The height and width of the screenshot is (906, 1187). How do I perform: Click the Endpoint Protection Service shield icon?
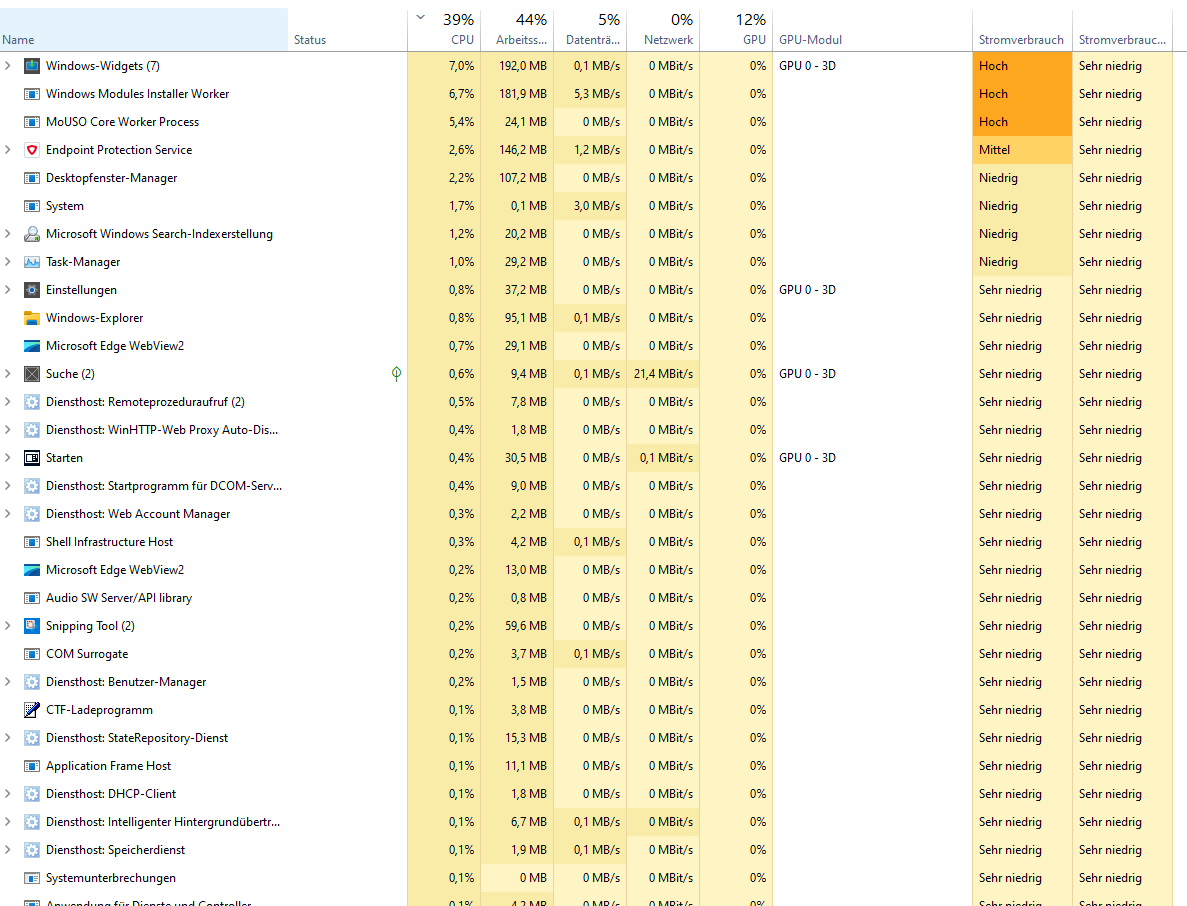point(32,150)
